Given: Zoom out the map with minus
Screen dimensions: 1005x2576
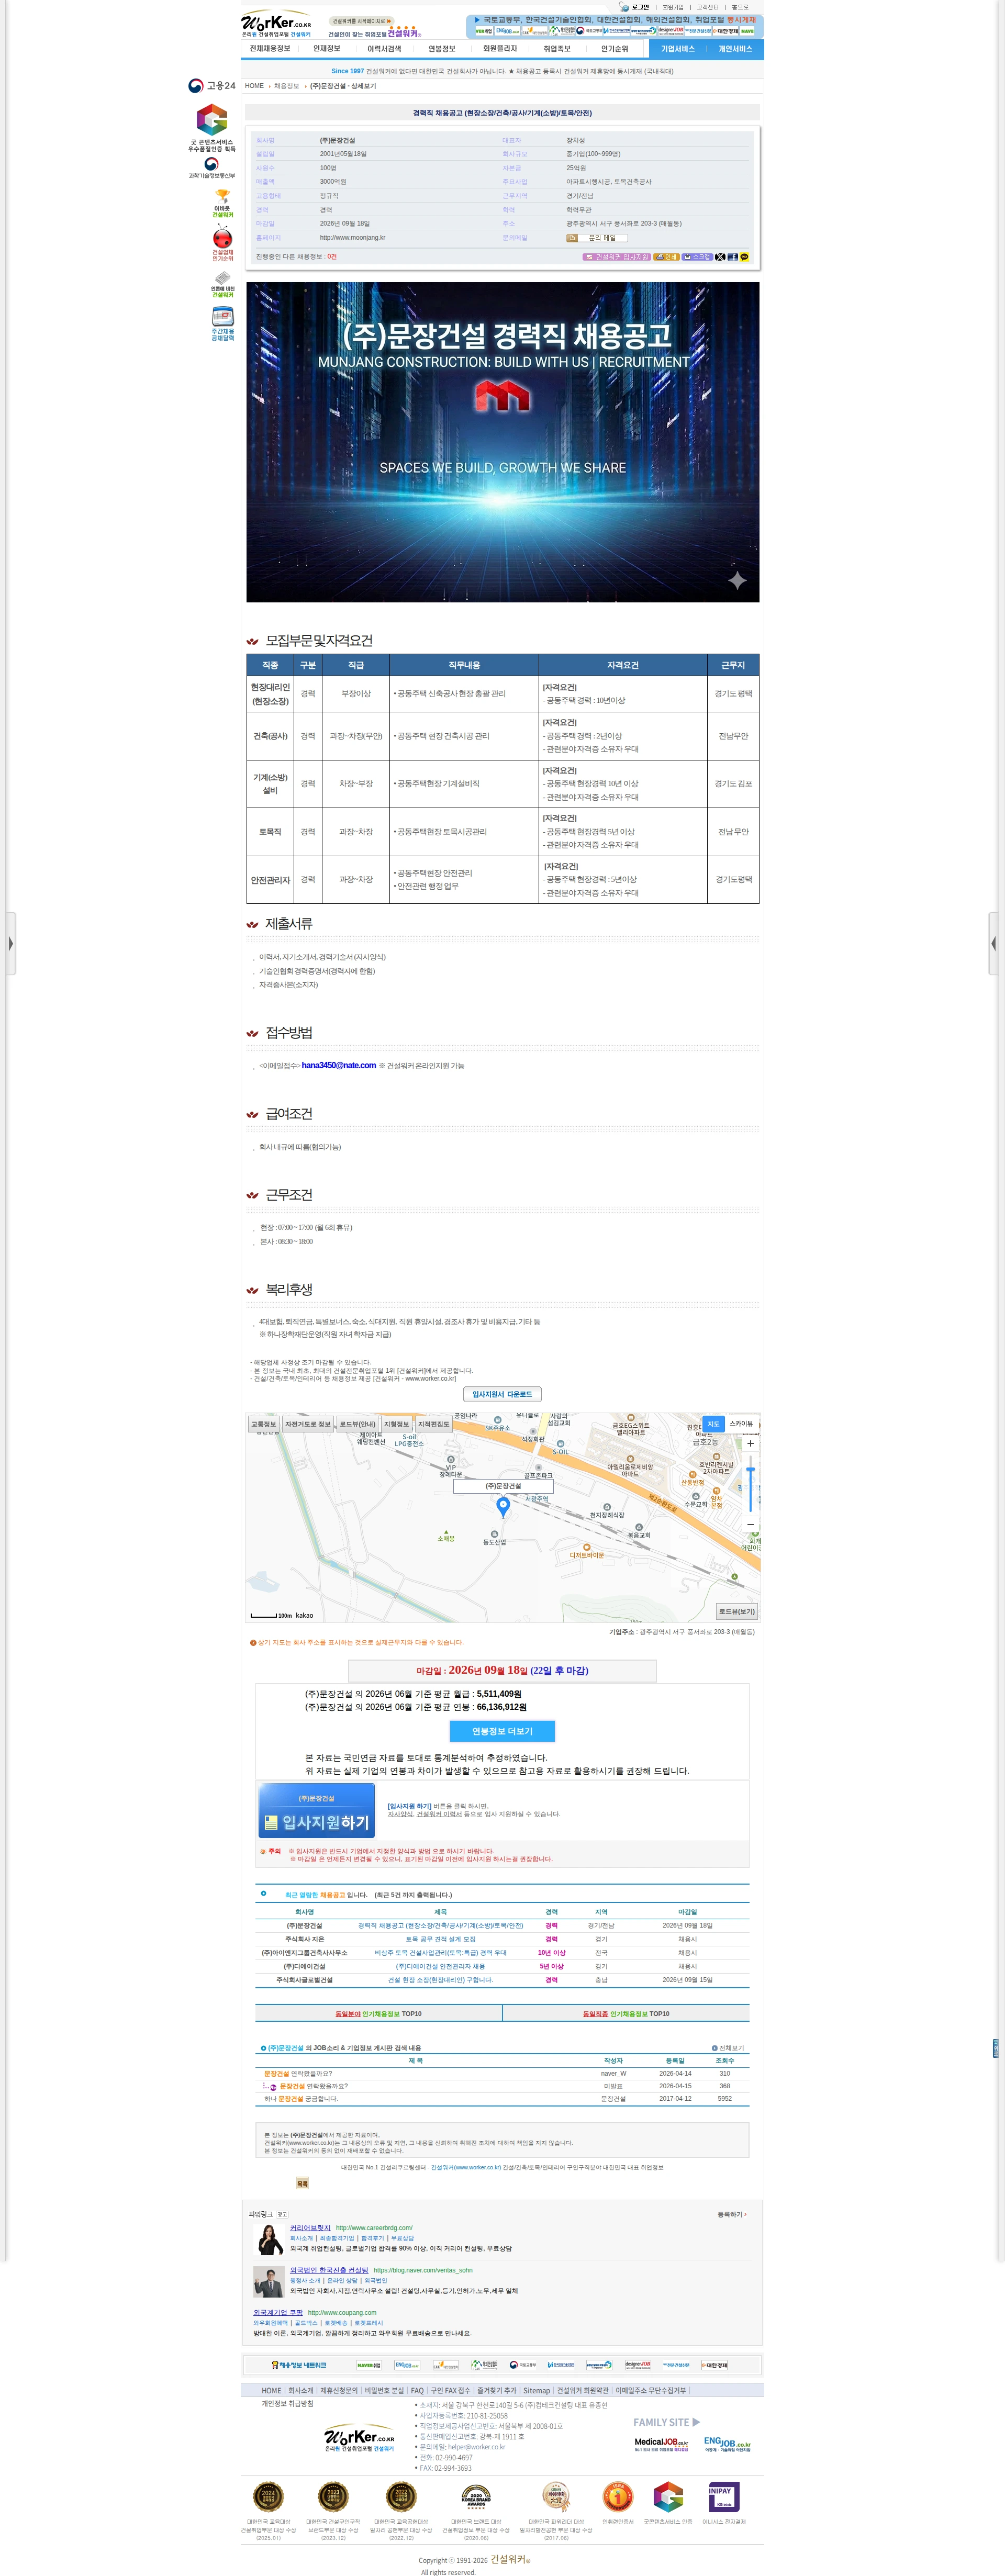Looking at the screenshot, I should coord(750,1524).
